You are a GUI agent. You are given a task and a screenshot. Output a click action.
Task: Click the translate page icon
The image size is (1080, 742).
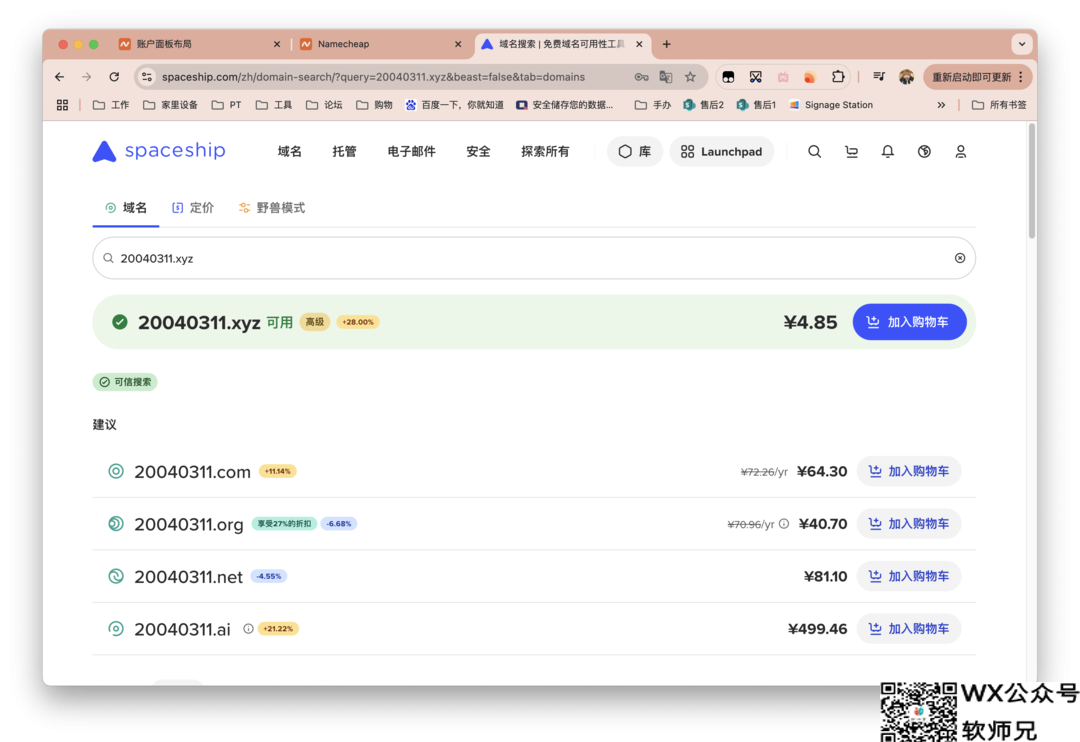tap(665, 77)
